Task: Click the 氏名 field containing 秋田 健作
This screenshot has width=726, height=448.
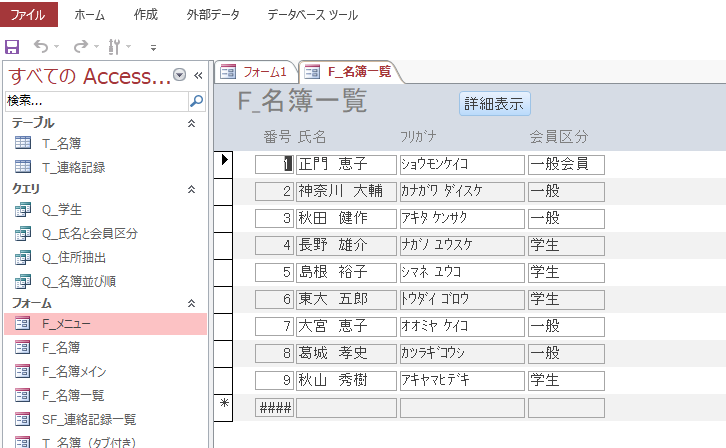Action: tap(346, 218)
